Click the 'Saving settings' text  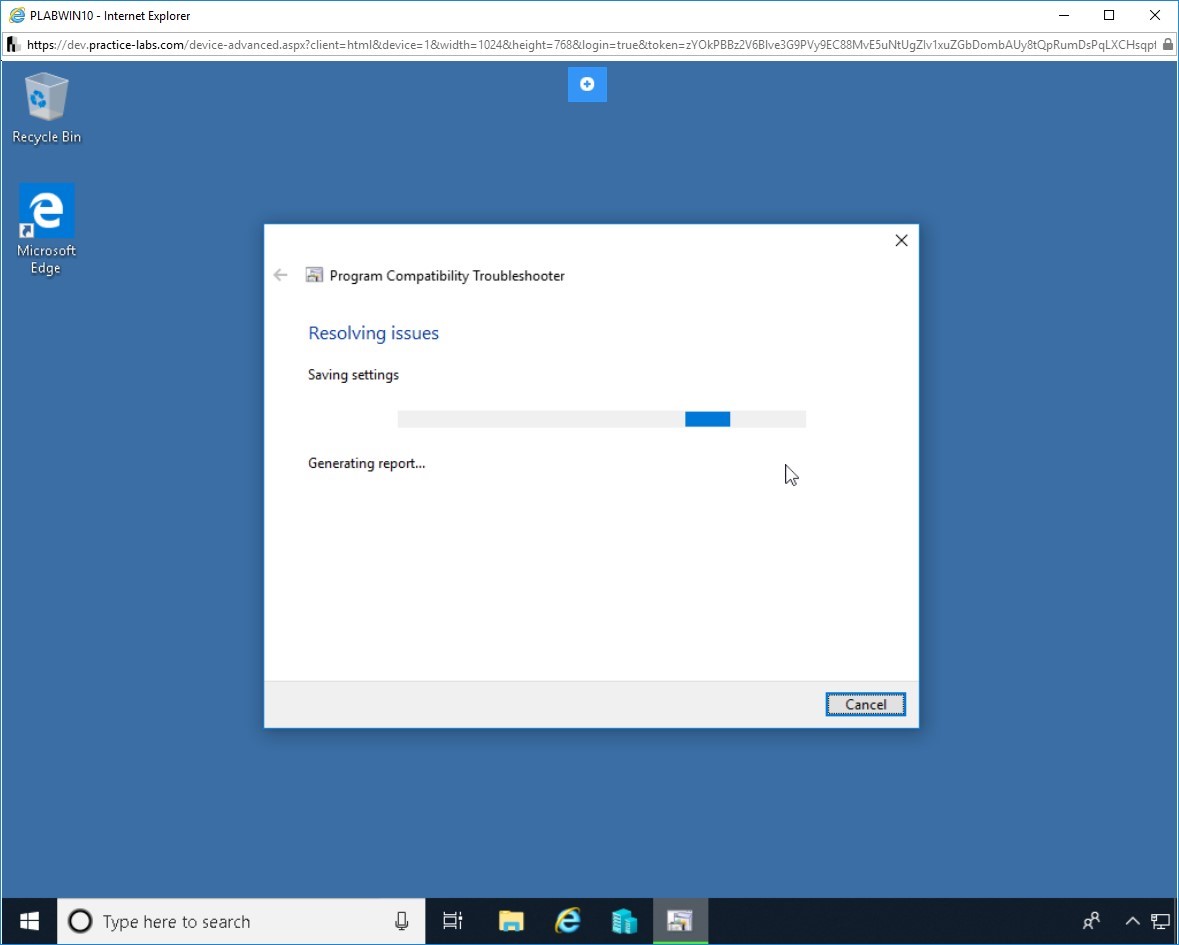(x=353, y=374)
